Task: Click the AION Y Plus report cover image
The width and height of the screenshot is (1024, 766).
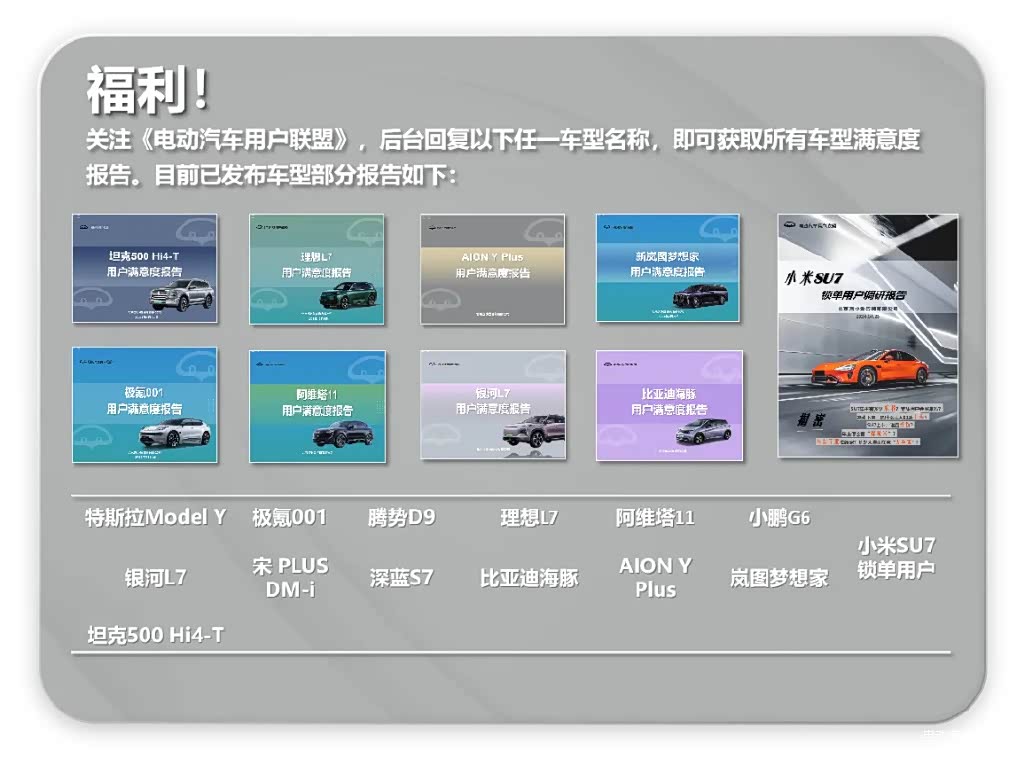Action: pos(492,268)
